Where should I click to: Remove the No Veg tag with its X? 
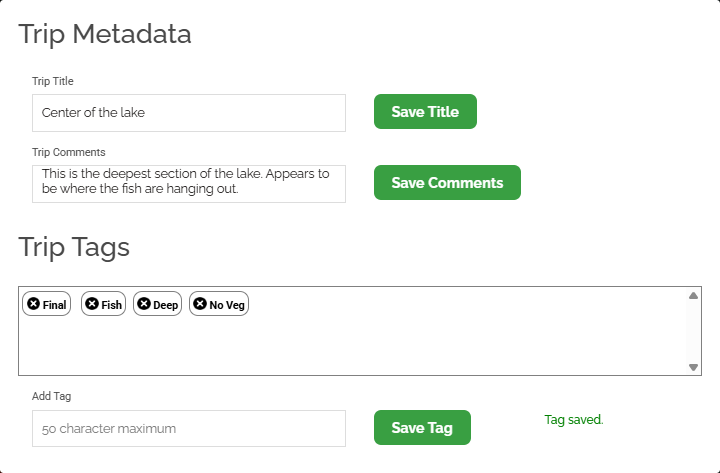(x=200, y=304)
